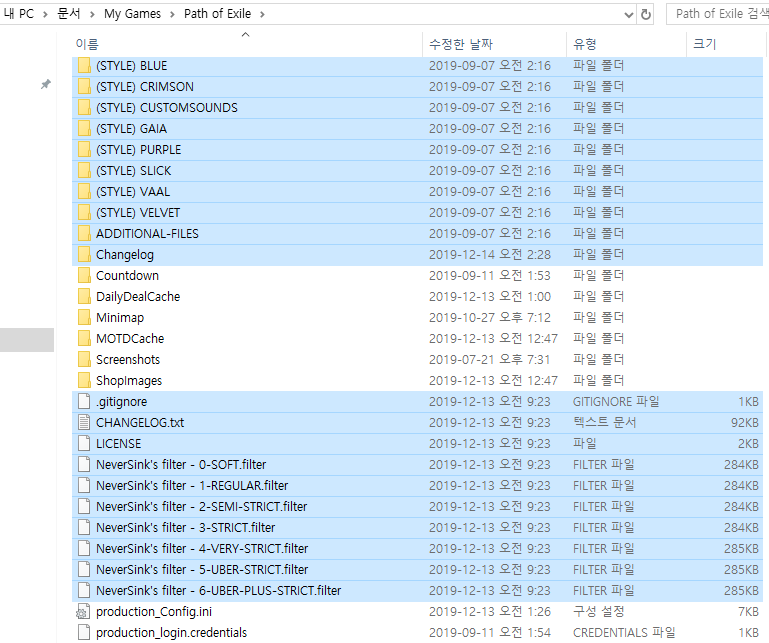Select the Minimap folder name
Screen dimensions: 769x643
click(x=120, y=318)
